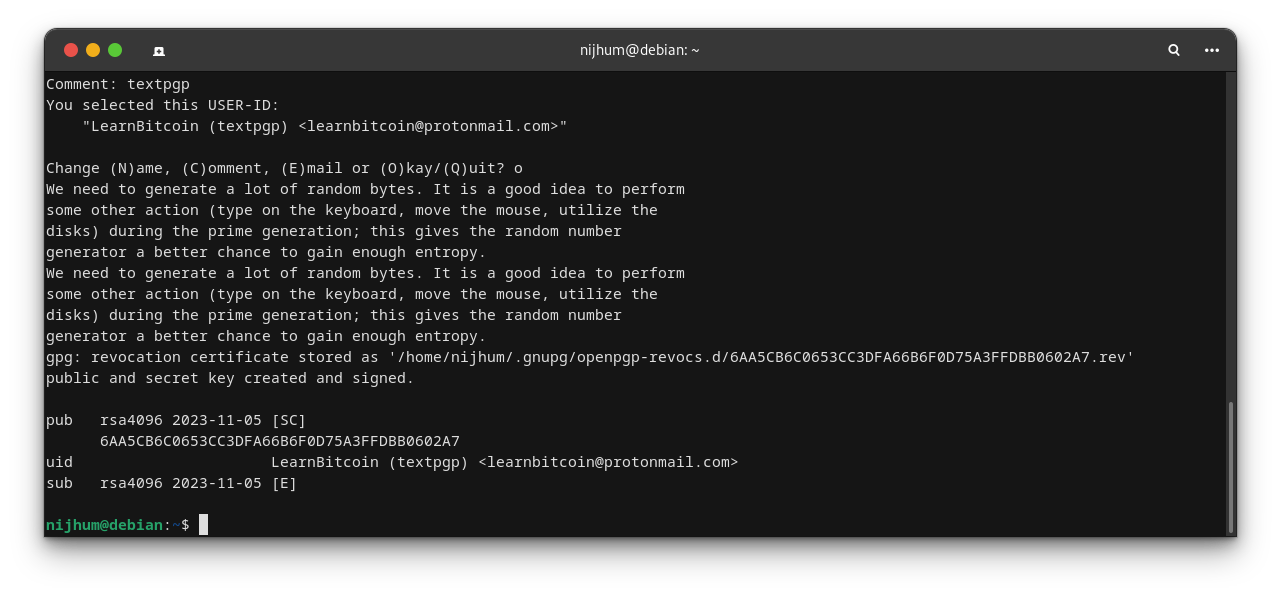Screen dimensions: 1281x597
Task: Click the cursor at the shell prompt
Action: (x=203, y=525)
